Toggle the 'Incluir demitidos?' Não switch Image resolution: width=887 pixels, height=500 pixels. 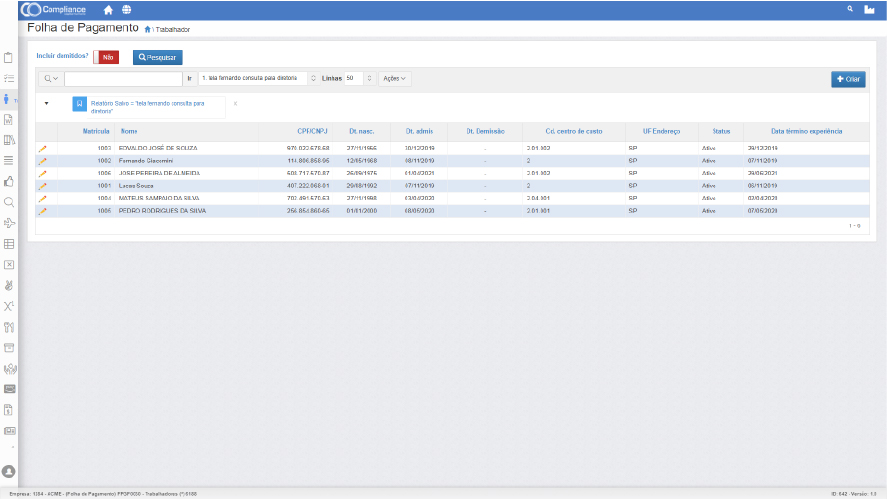(107, 57)
